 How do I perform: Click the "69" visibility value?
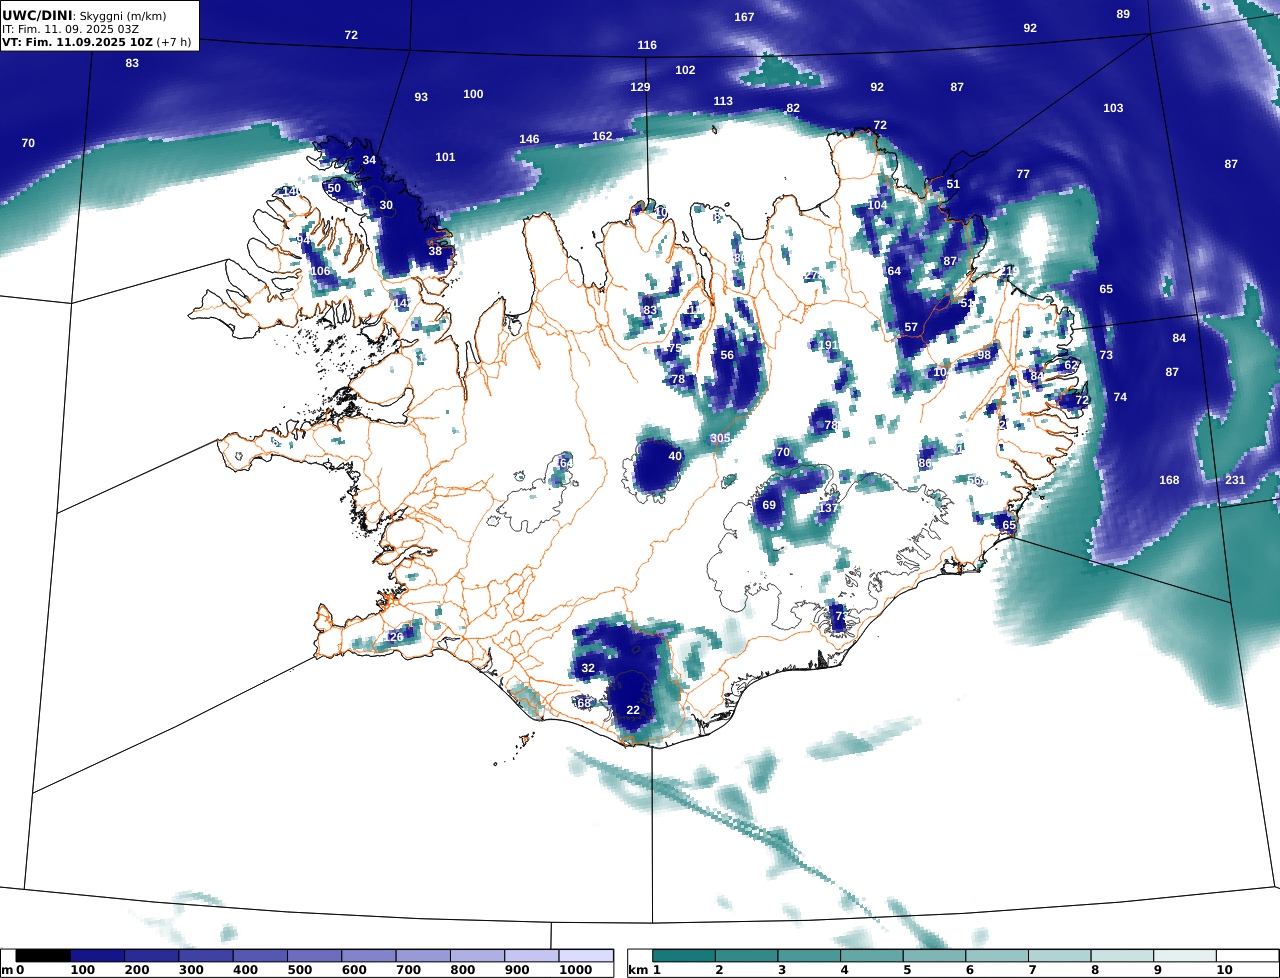pyautogui.click(x=769, y=505)
